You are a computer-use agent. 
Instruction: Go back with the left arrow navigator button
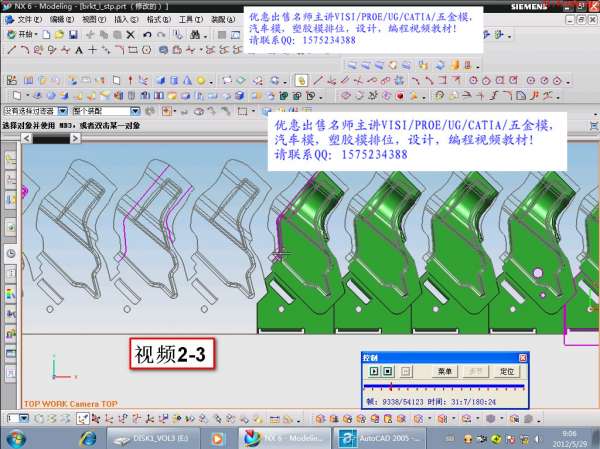(x=26, y=138)
